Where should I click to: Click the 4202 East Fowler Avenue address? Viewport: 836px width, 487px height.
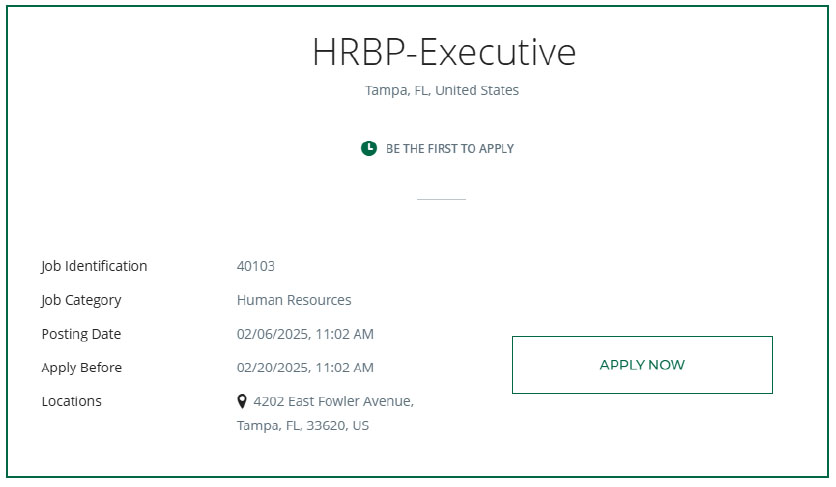tap(334, 401)
